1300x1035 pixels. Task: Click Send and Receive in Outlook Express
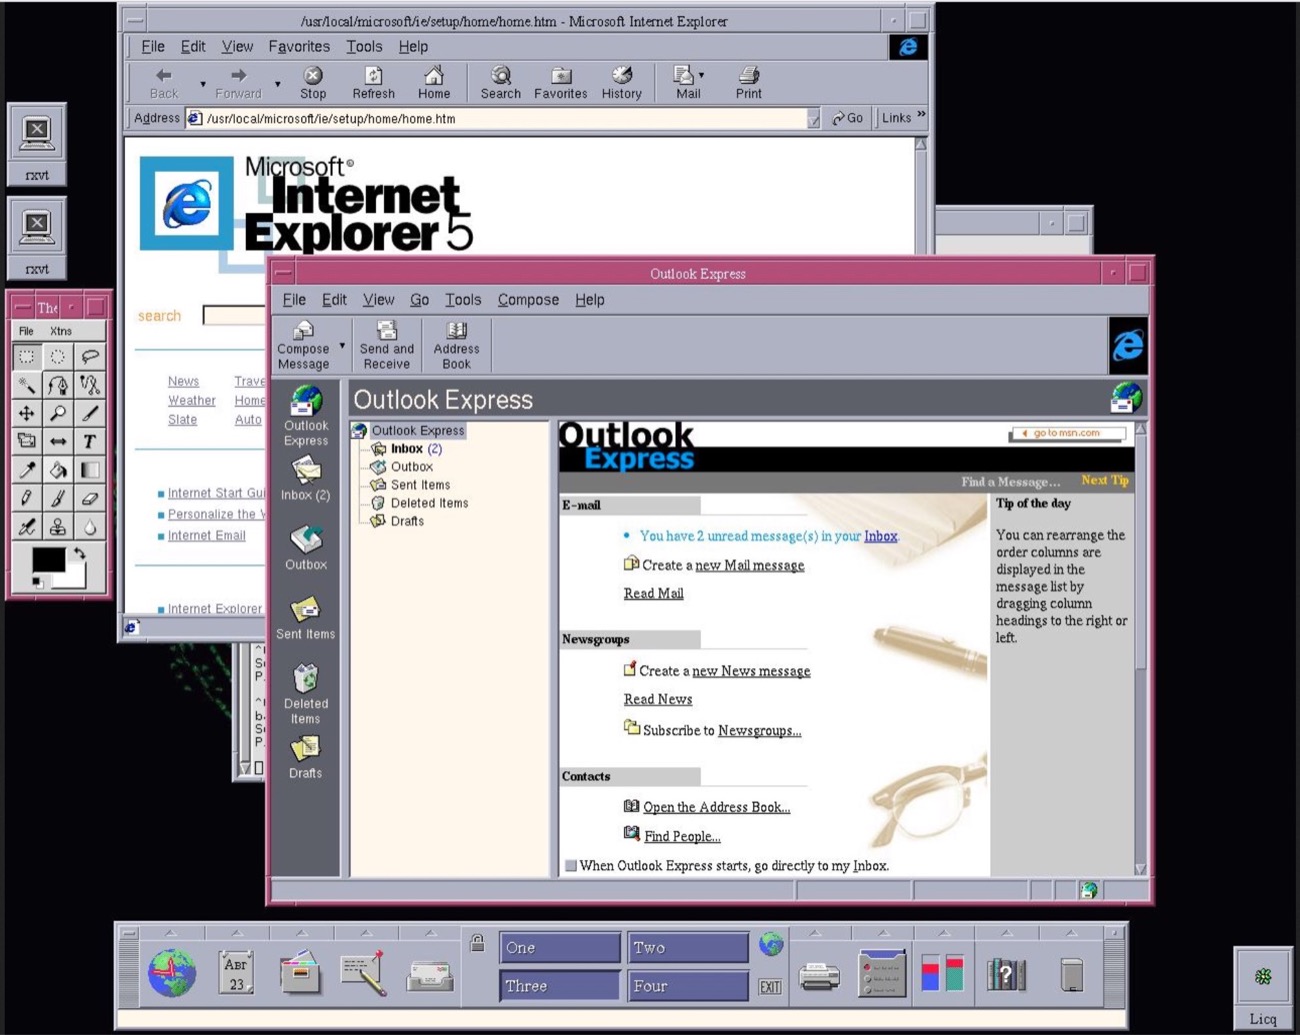coord(387,345)
